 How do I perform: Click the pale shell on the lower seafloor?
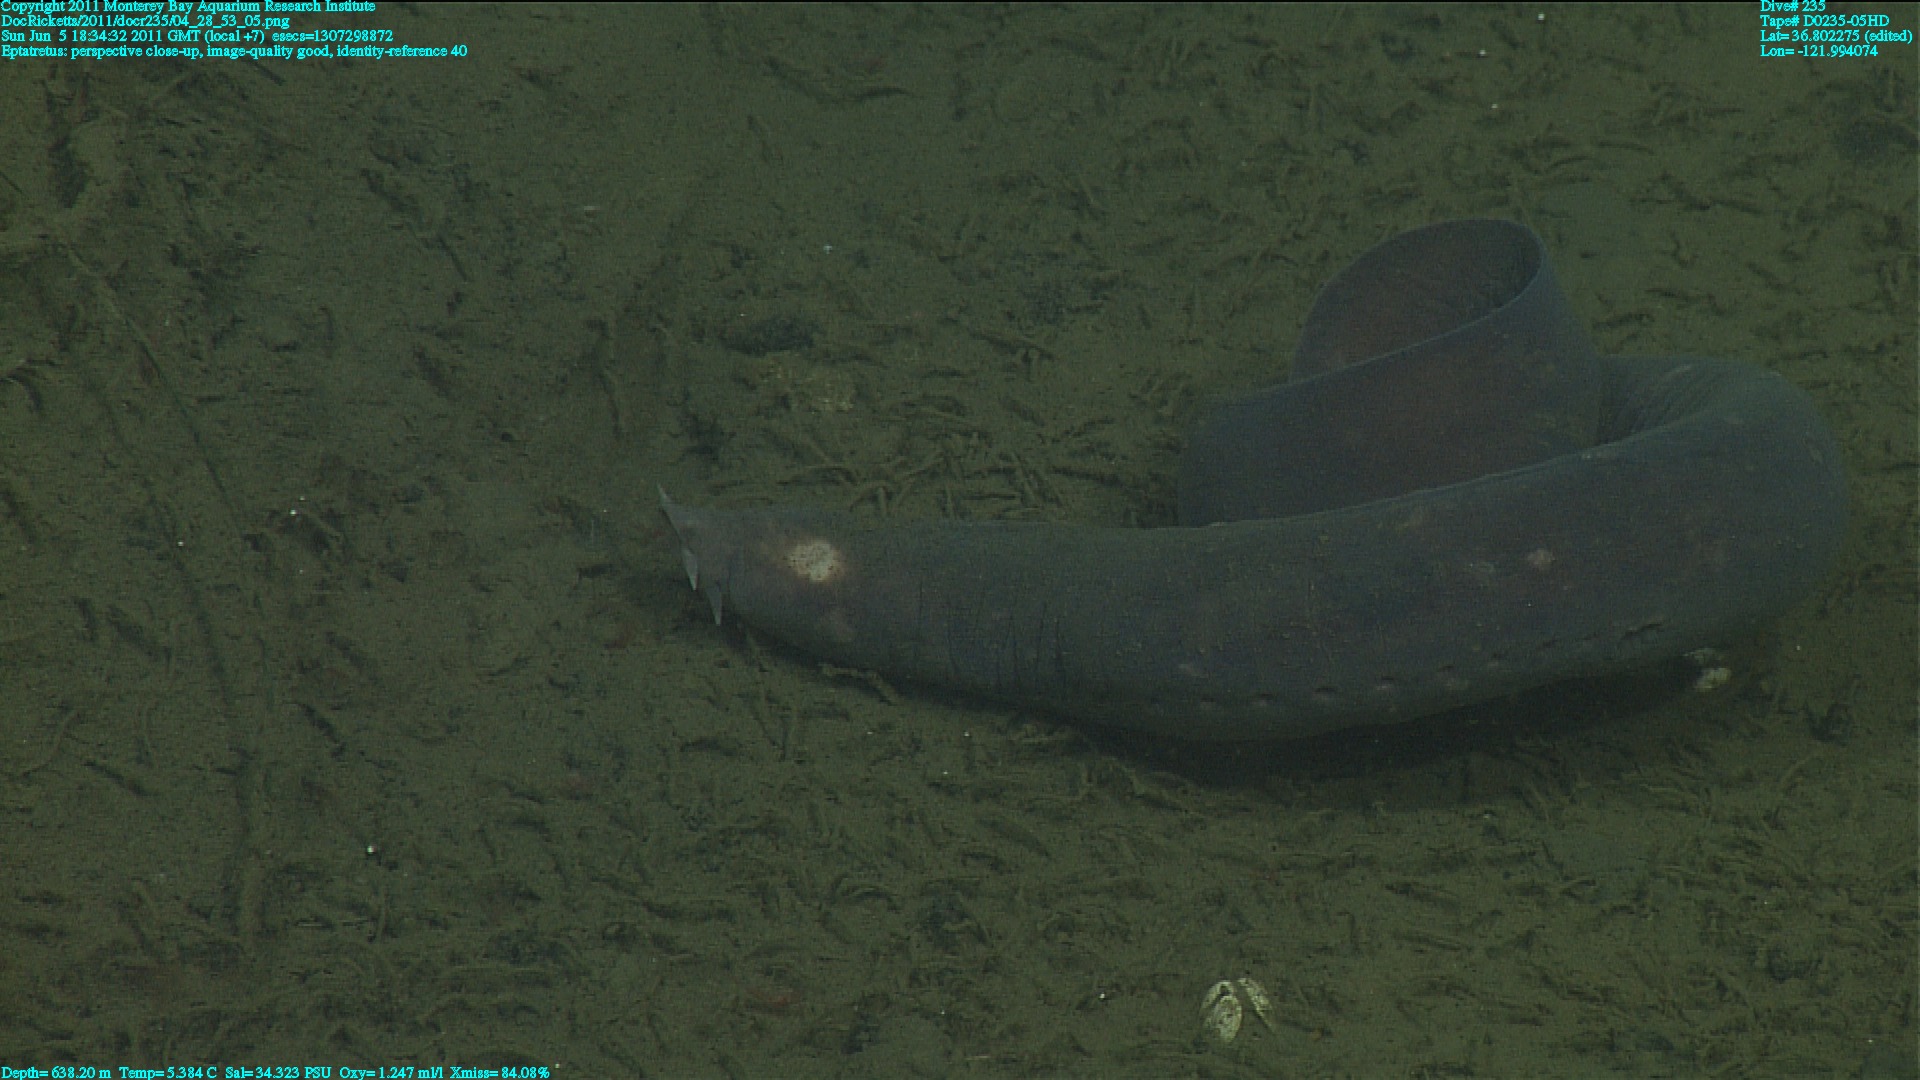point(1233,1008)
